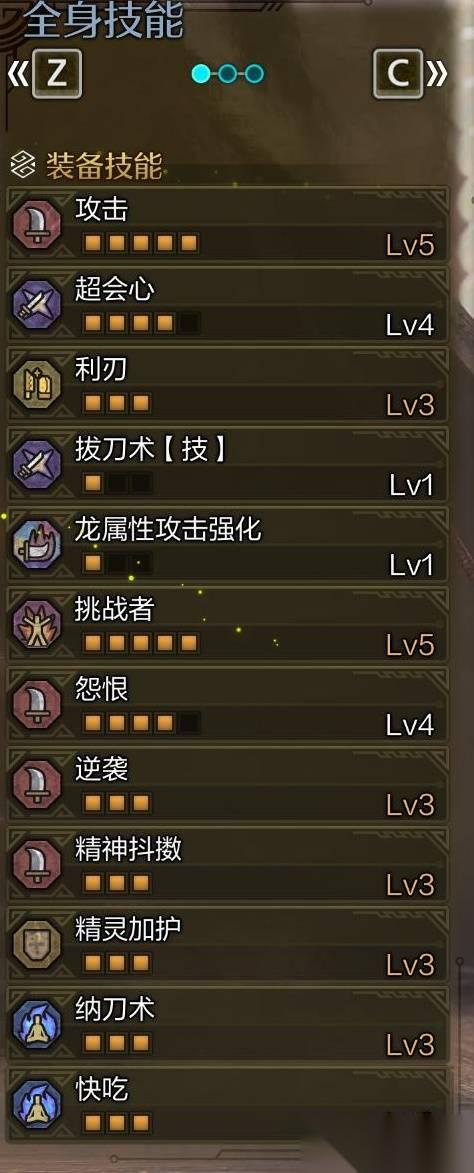Click the 挑战者 skill icon

click(37, 625)
